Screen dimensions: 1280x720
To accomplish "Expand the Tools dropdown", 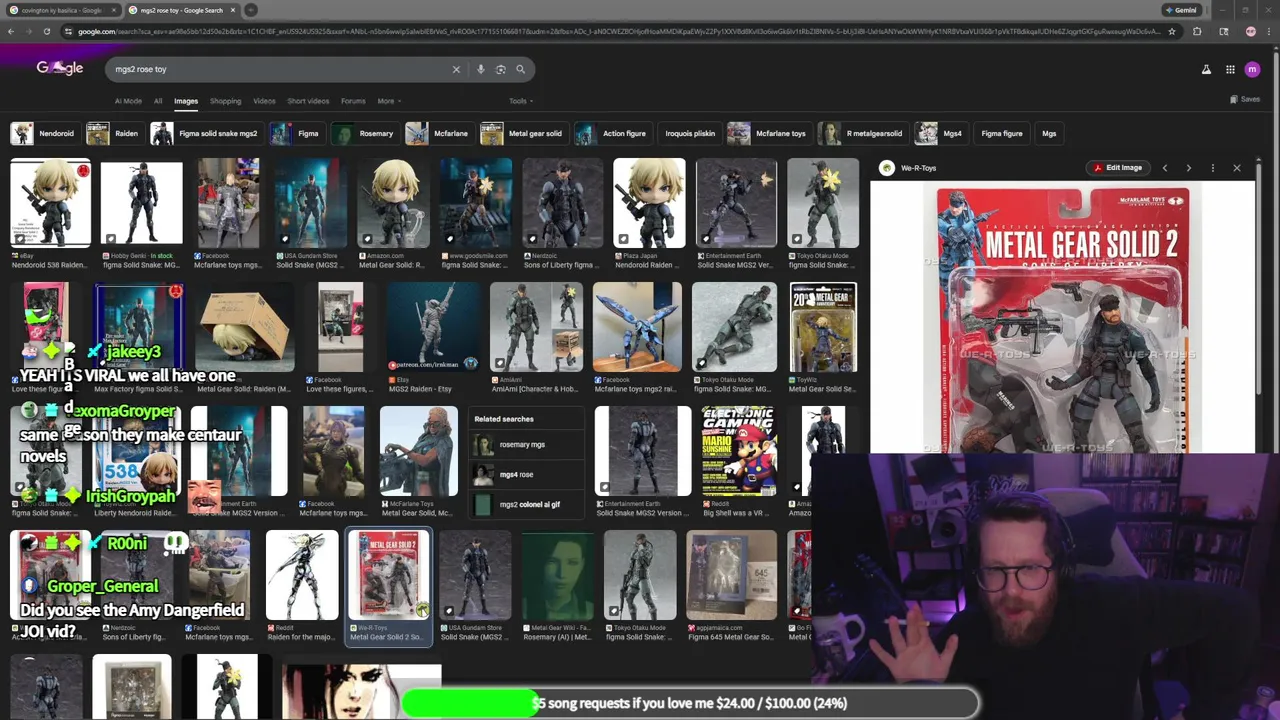I will tap(520, 101).
